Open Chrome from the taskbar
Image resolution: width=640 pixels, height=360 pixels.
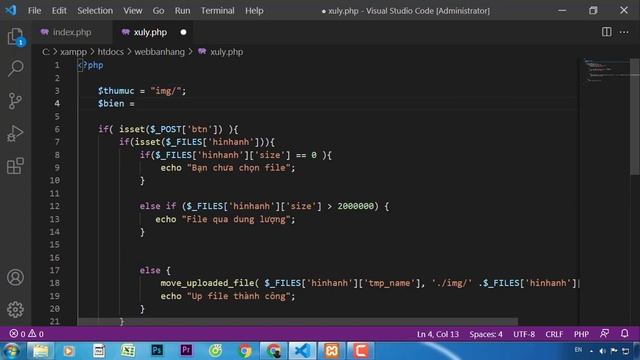coord(244,351)
